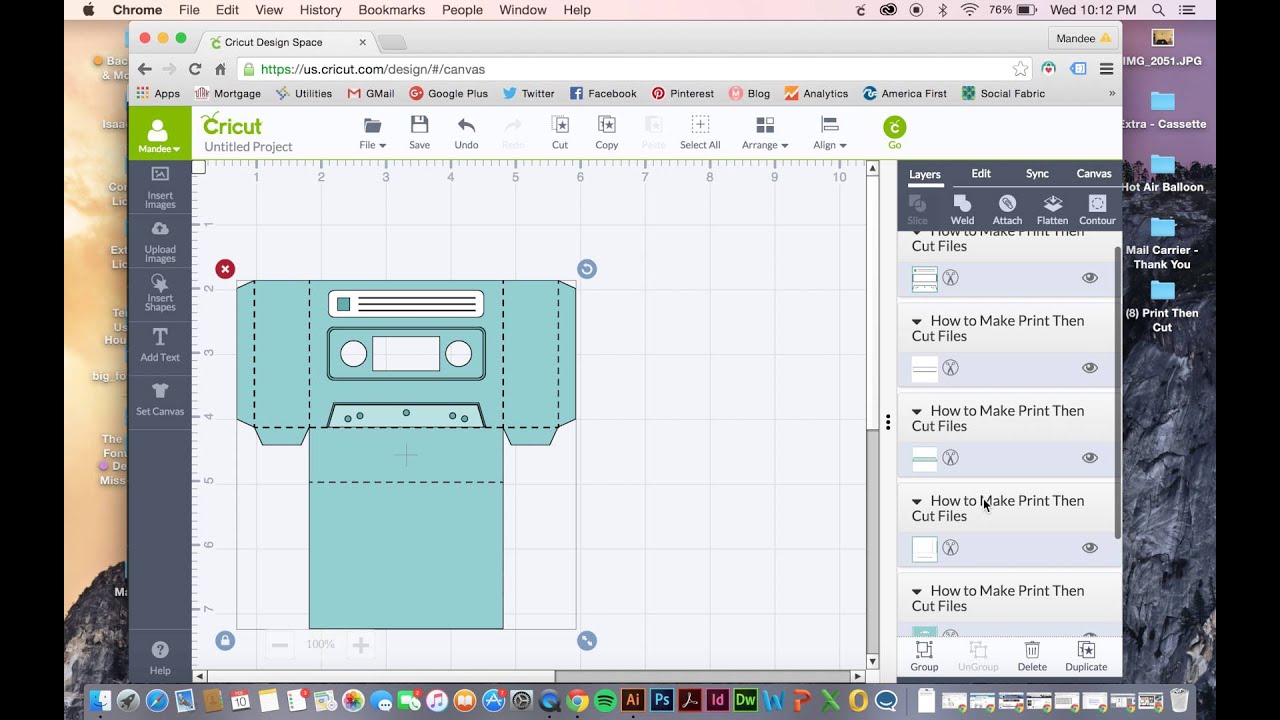Open the America First bookmark
The image size is (1280, 720).
coord(905,93)
